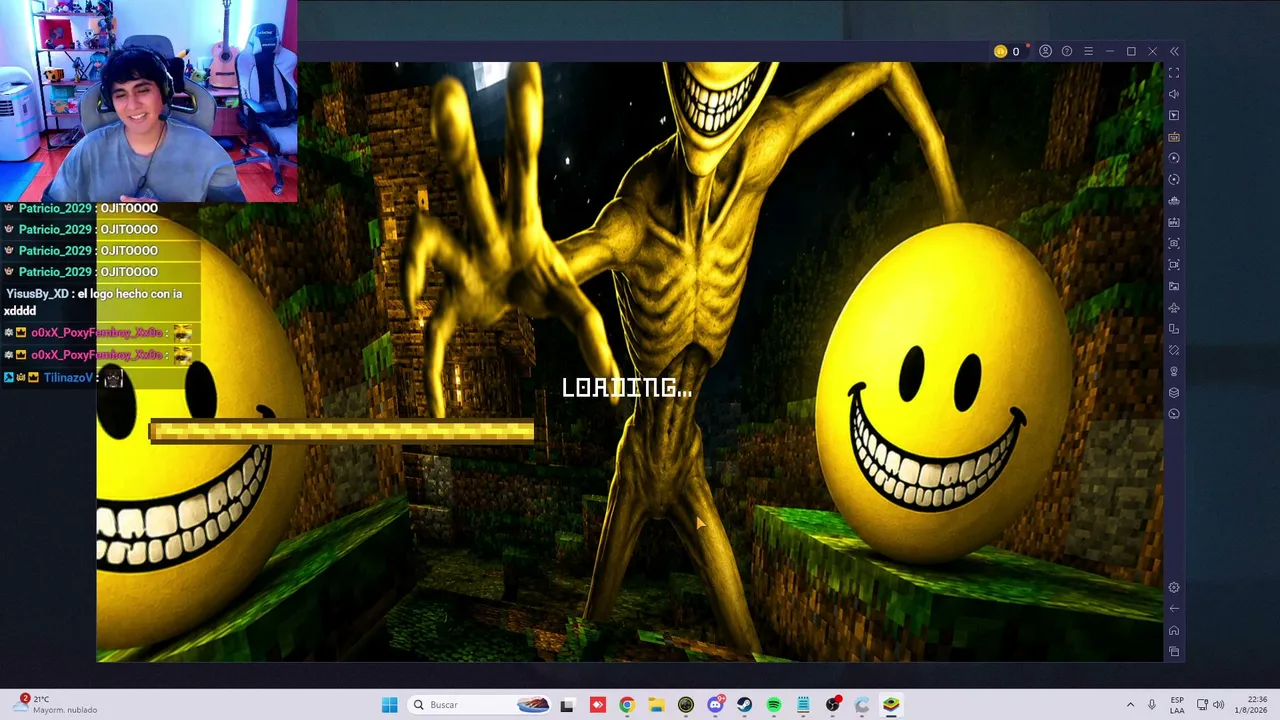Open Google Chrome from the taskbar

pos(627,705)
